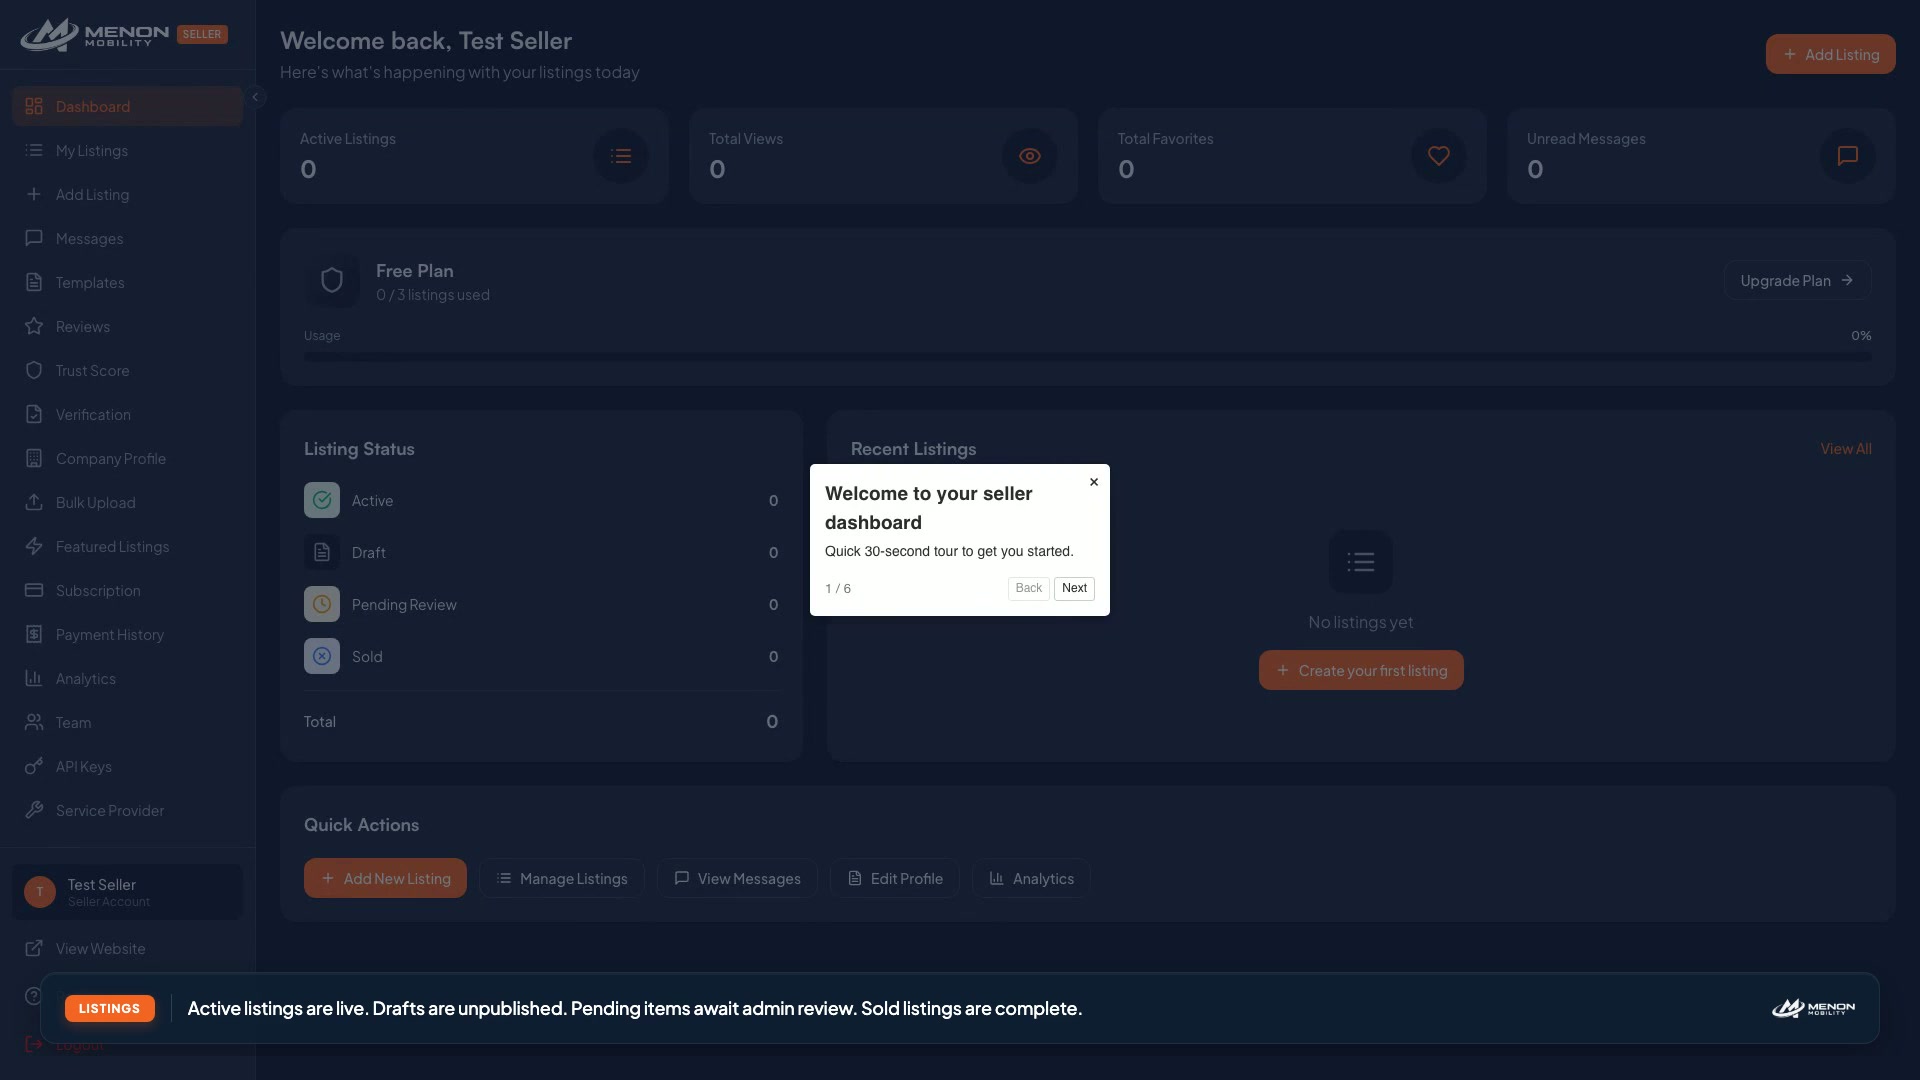
Task: Click the Verification document icon
Action: pos(34,414)
